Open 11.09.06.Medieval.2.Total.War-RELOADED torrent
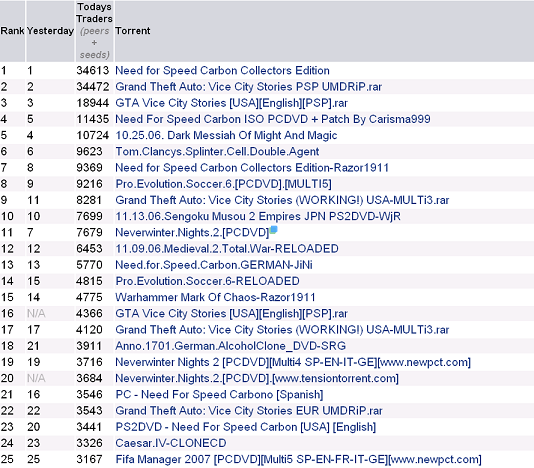534x468 pixels. 227,249
